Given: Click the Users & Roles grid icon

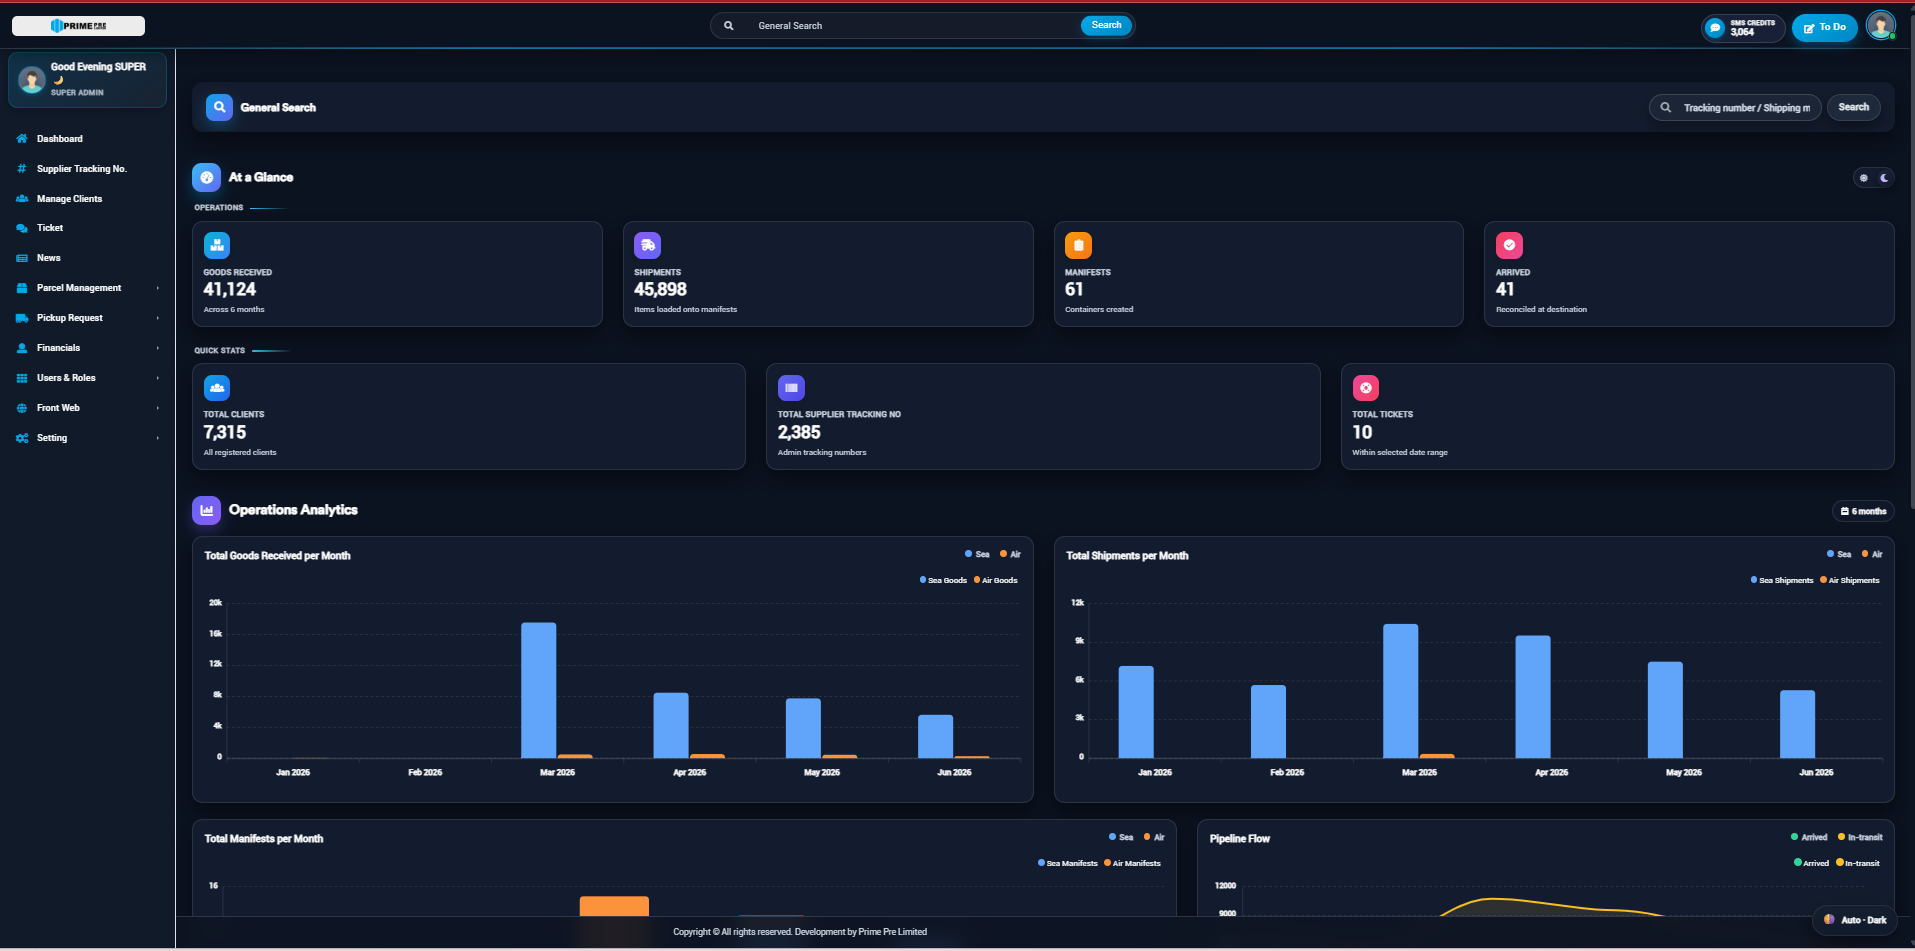Looking at the screenshot, I should 22,378.
